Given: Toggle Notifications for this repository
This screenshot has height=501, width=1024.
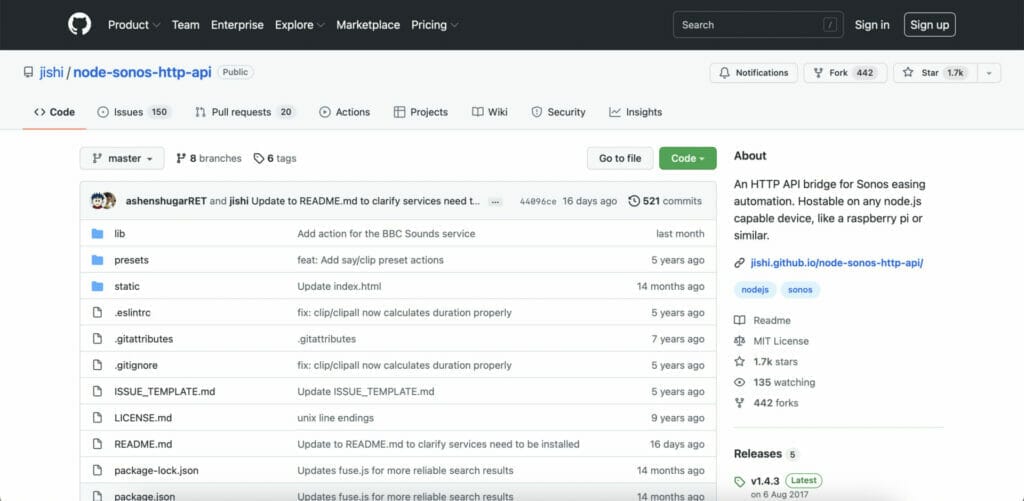Looking at the screenshot, I should (753, 72).
